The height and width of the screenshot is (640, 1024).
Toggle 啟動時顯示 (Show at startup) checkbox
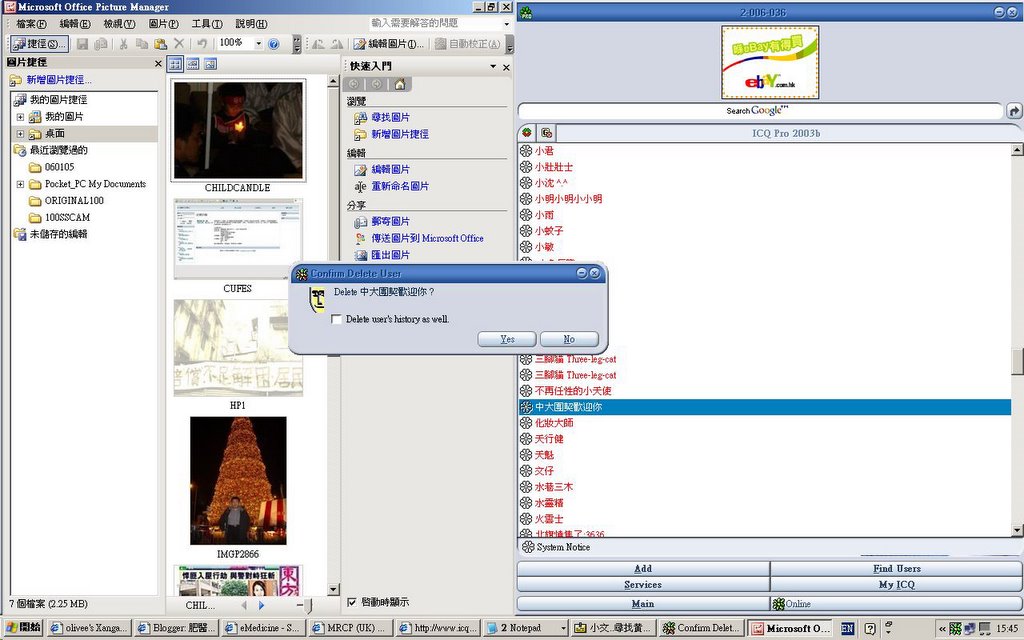click(352, 602)
